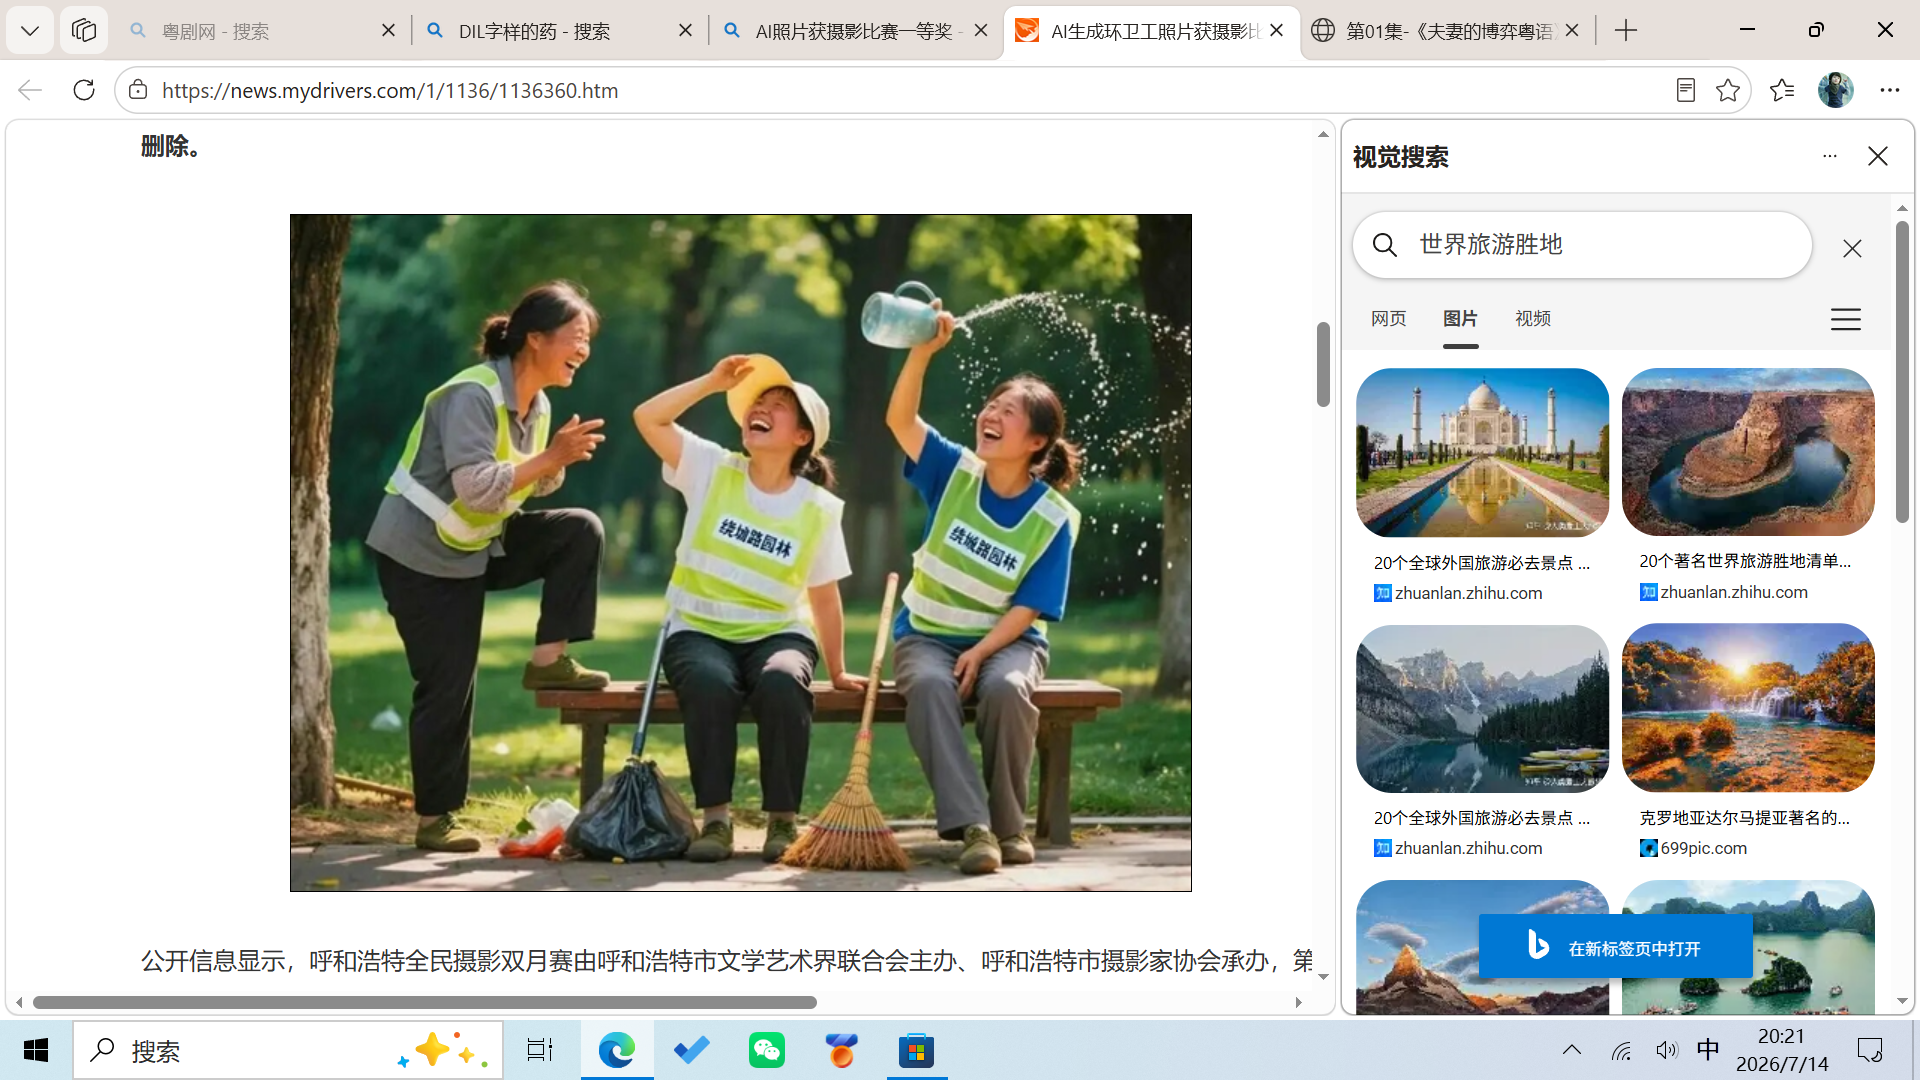Click the sanitation workers article image

tap(741, 553)
